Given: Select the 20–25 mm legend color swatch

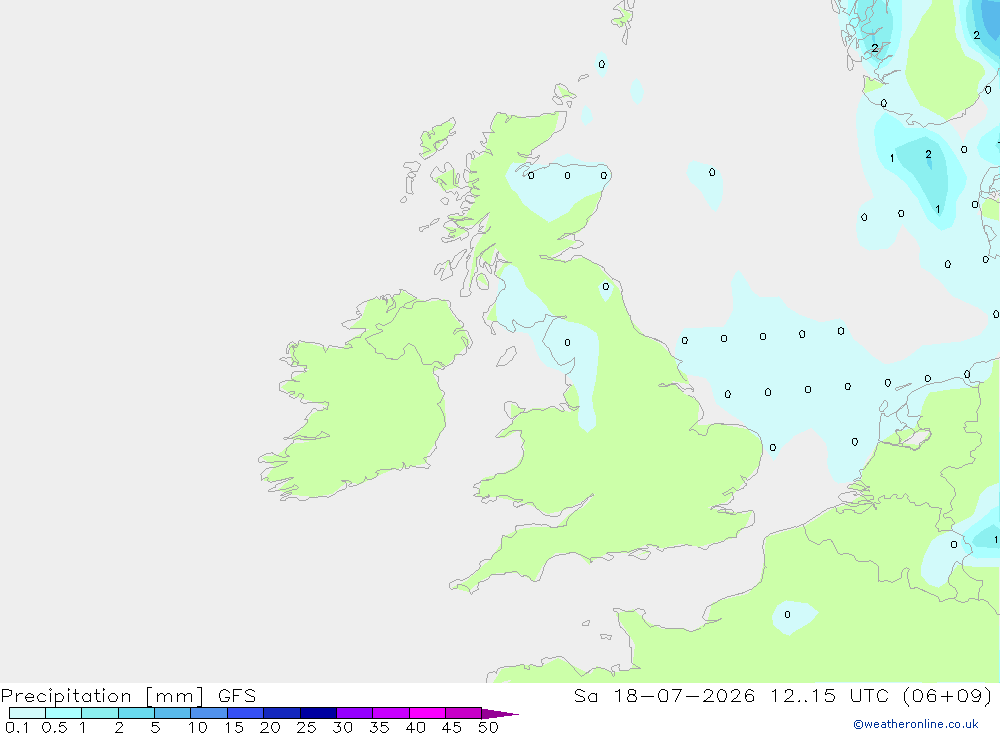Looking at the screenshot, I should point(282,713).
